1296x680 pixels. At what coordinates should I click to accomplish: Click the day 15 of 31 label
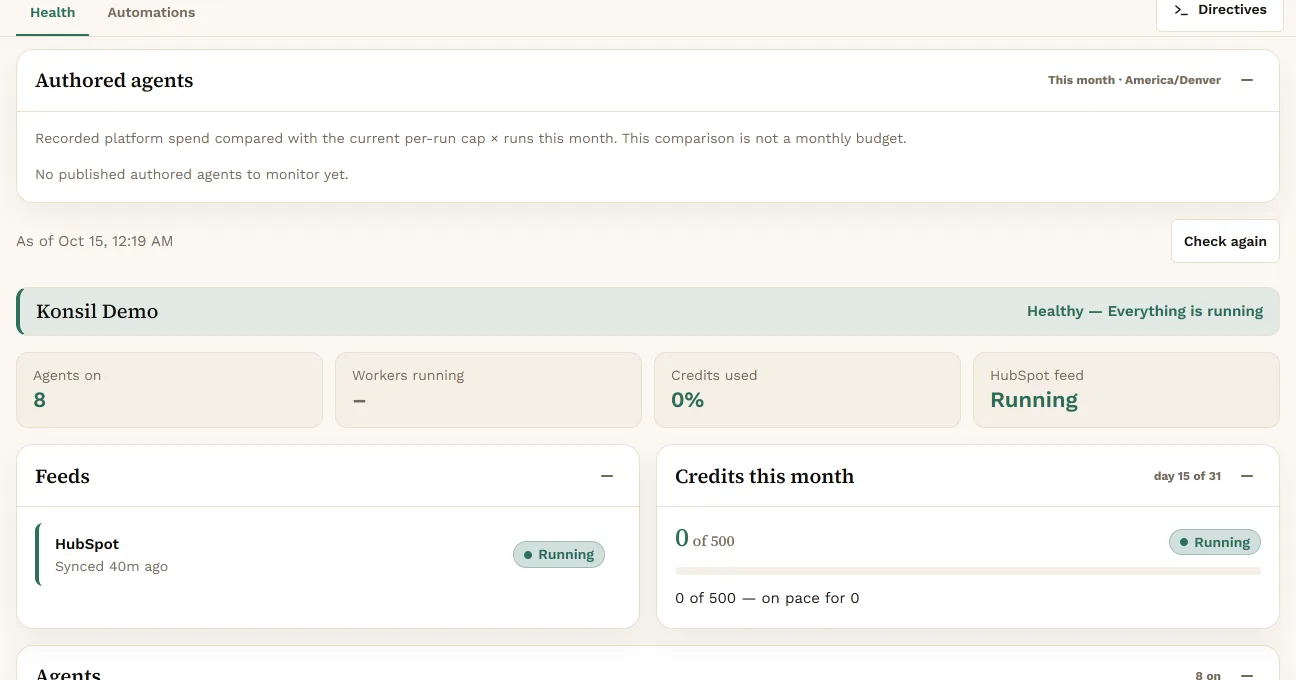pos(1187,476)
